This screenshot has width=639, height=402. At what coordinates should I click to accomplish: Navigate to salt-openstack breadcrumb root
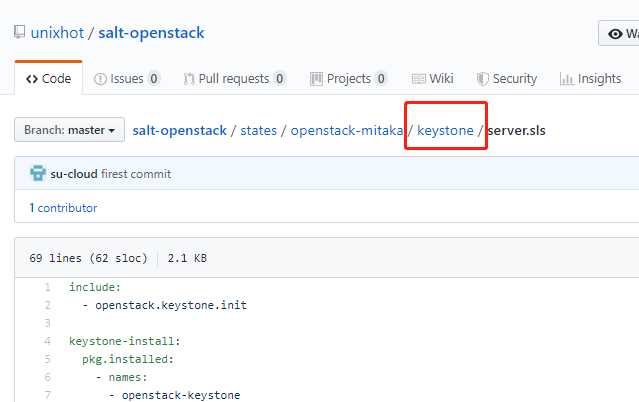[x=179, y=130]
